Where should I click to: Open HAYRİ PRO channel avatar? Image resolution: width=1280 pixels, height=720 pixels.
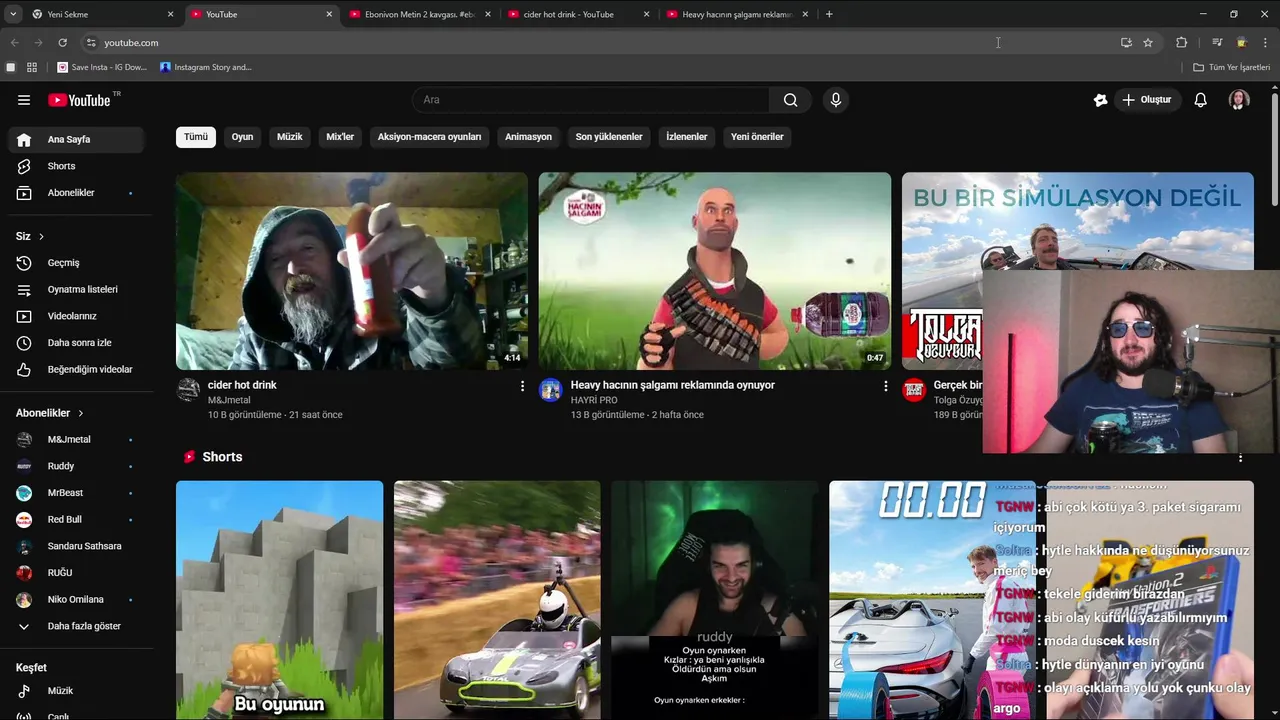click(551, 390)
